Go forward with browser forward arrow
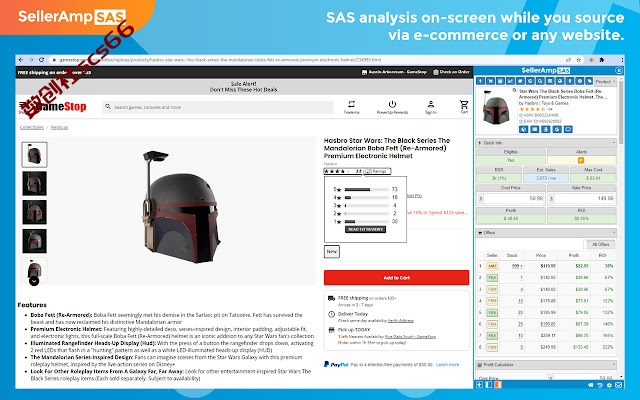 (31, 60)
